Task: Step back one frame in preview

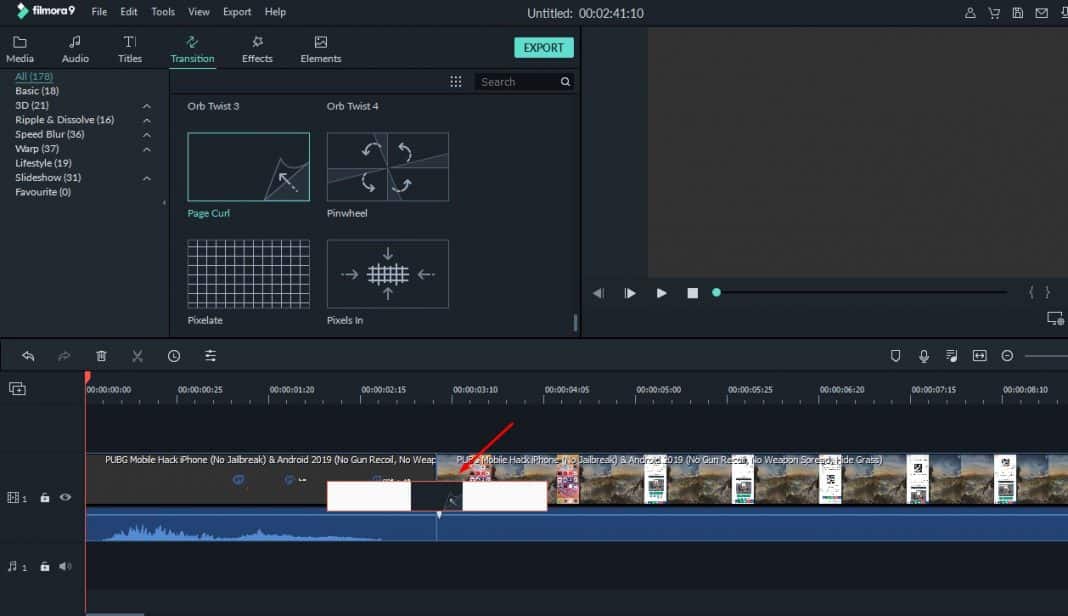Action: [599, 293]
